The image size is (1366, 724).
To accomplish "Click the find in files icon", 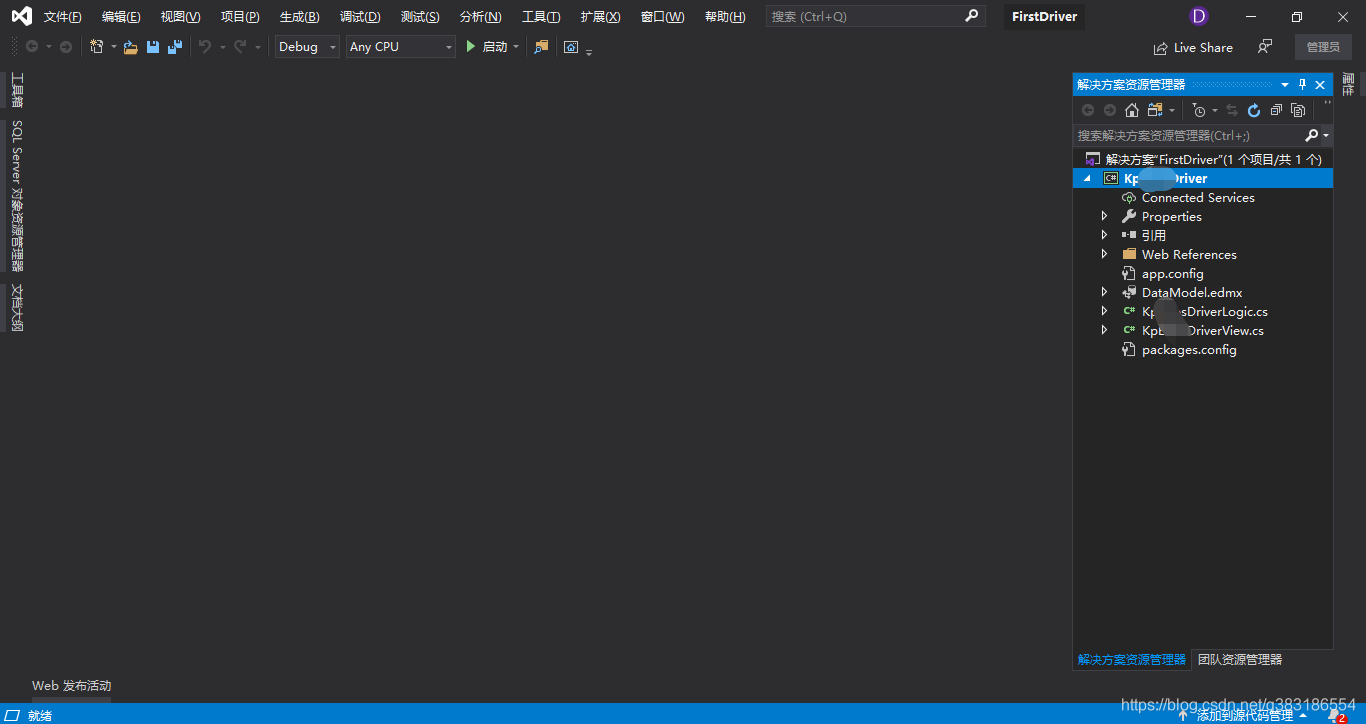I will tap(541, 47).
